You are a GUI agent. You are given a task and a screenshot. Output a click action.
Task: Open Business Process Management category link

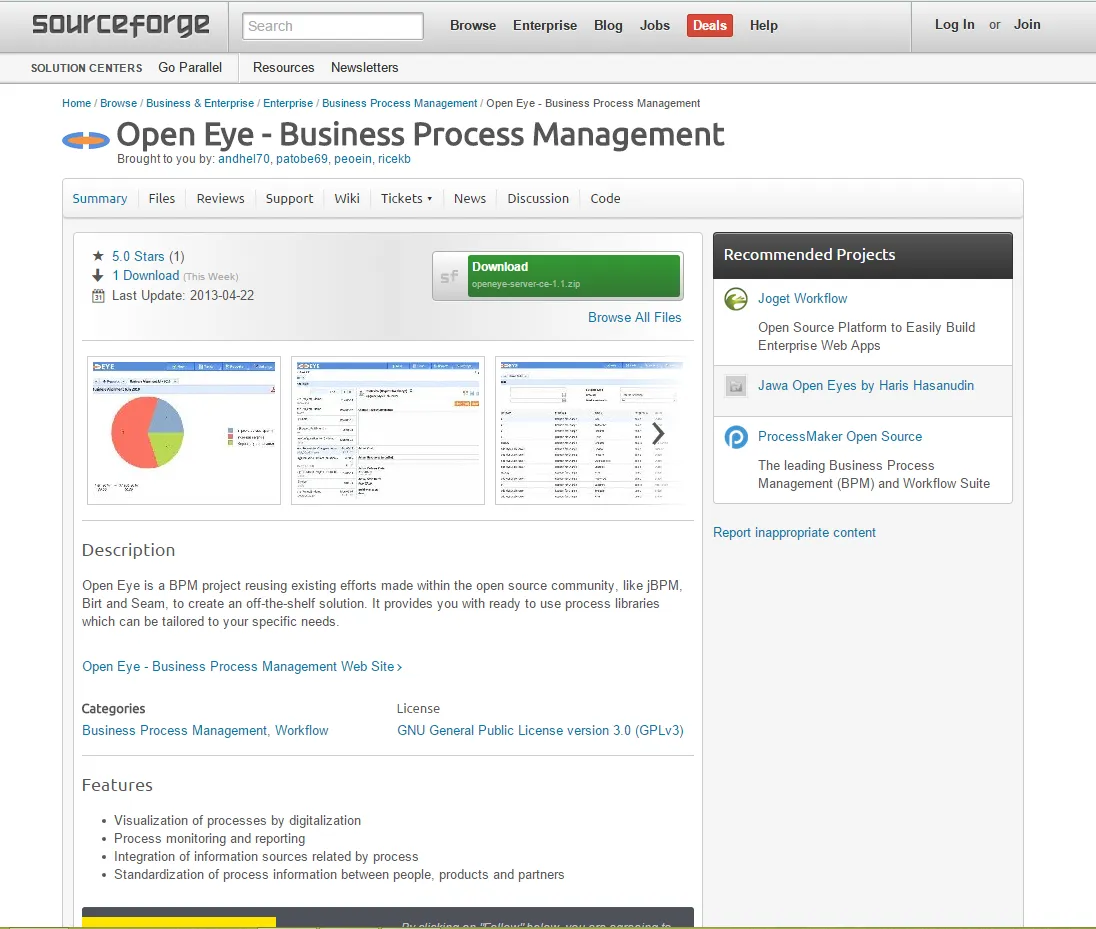click(175, 730)
